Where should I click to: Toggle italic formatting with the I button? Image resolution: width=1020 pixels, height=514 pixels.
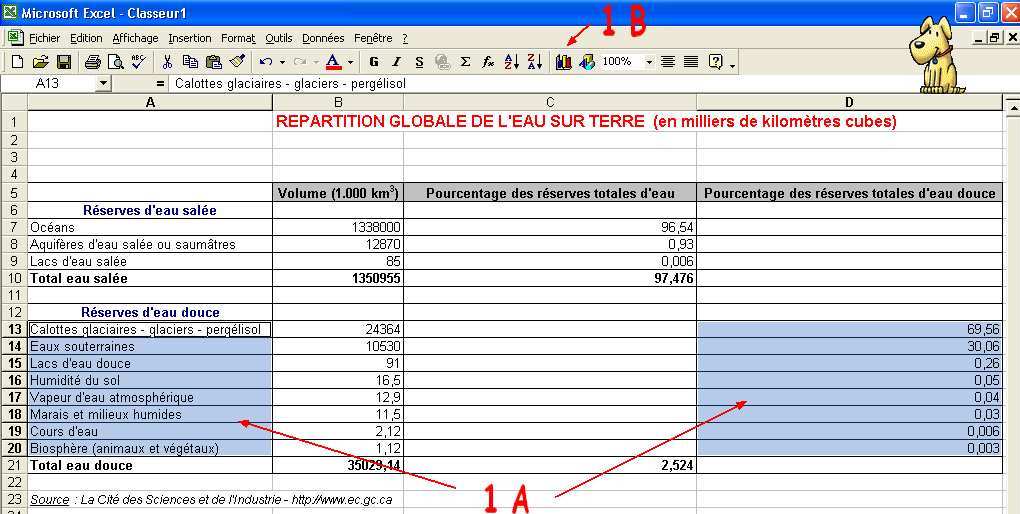click(397, 62)
